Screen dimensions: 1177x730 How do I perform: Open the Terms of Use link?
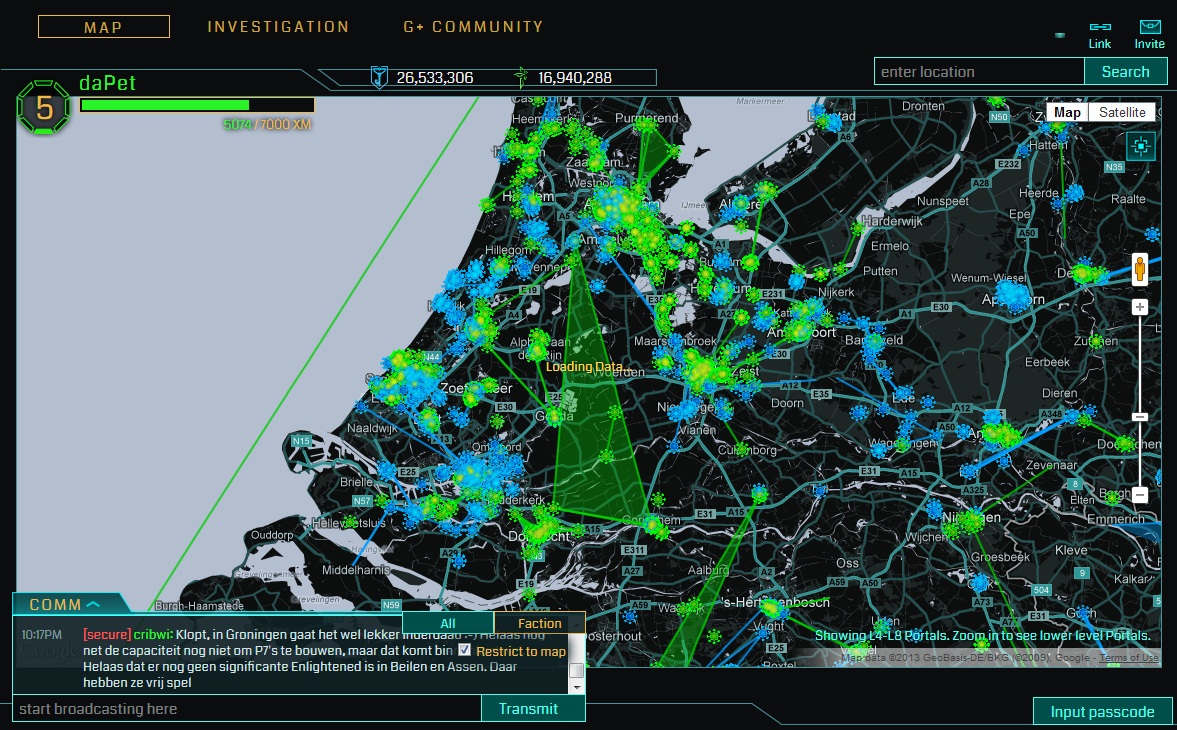(1129, 658)
